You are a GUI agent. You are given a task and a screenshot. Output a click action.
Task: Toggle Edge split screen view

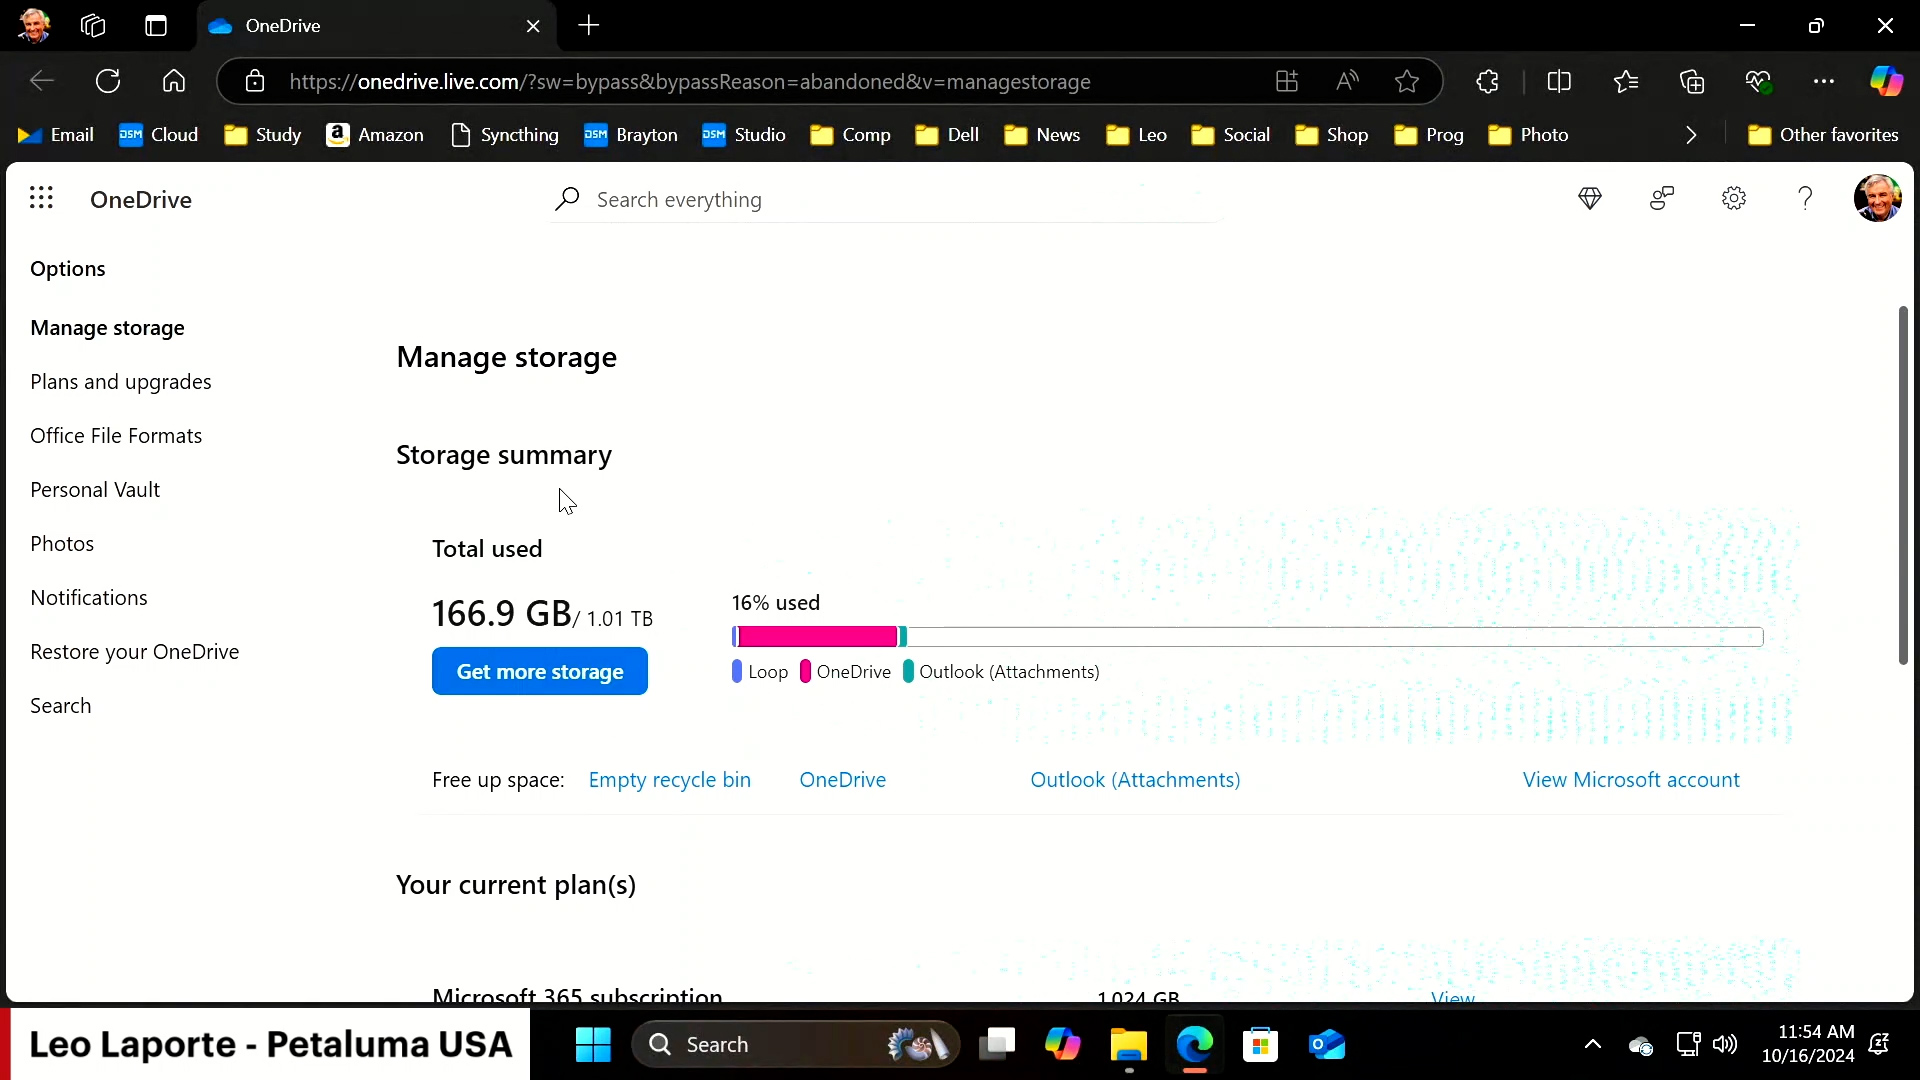point(1559,81)
